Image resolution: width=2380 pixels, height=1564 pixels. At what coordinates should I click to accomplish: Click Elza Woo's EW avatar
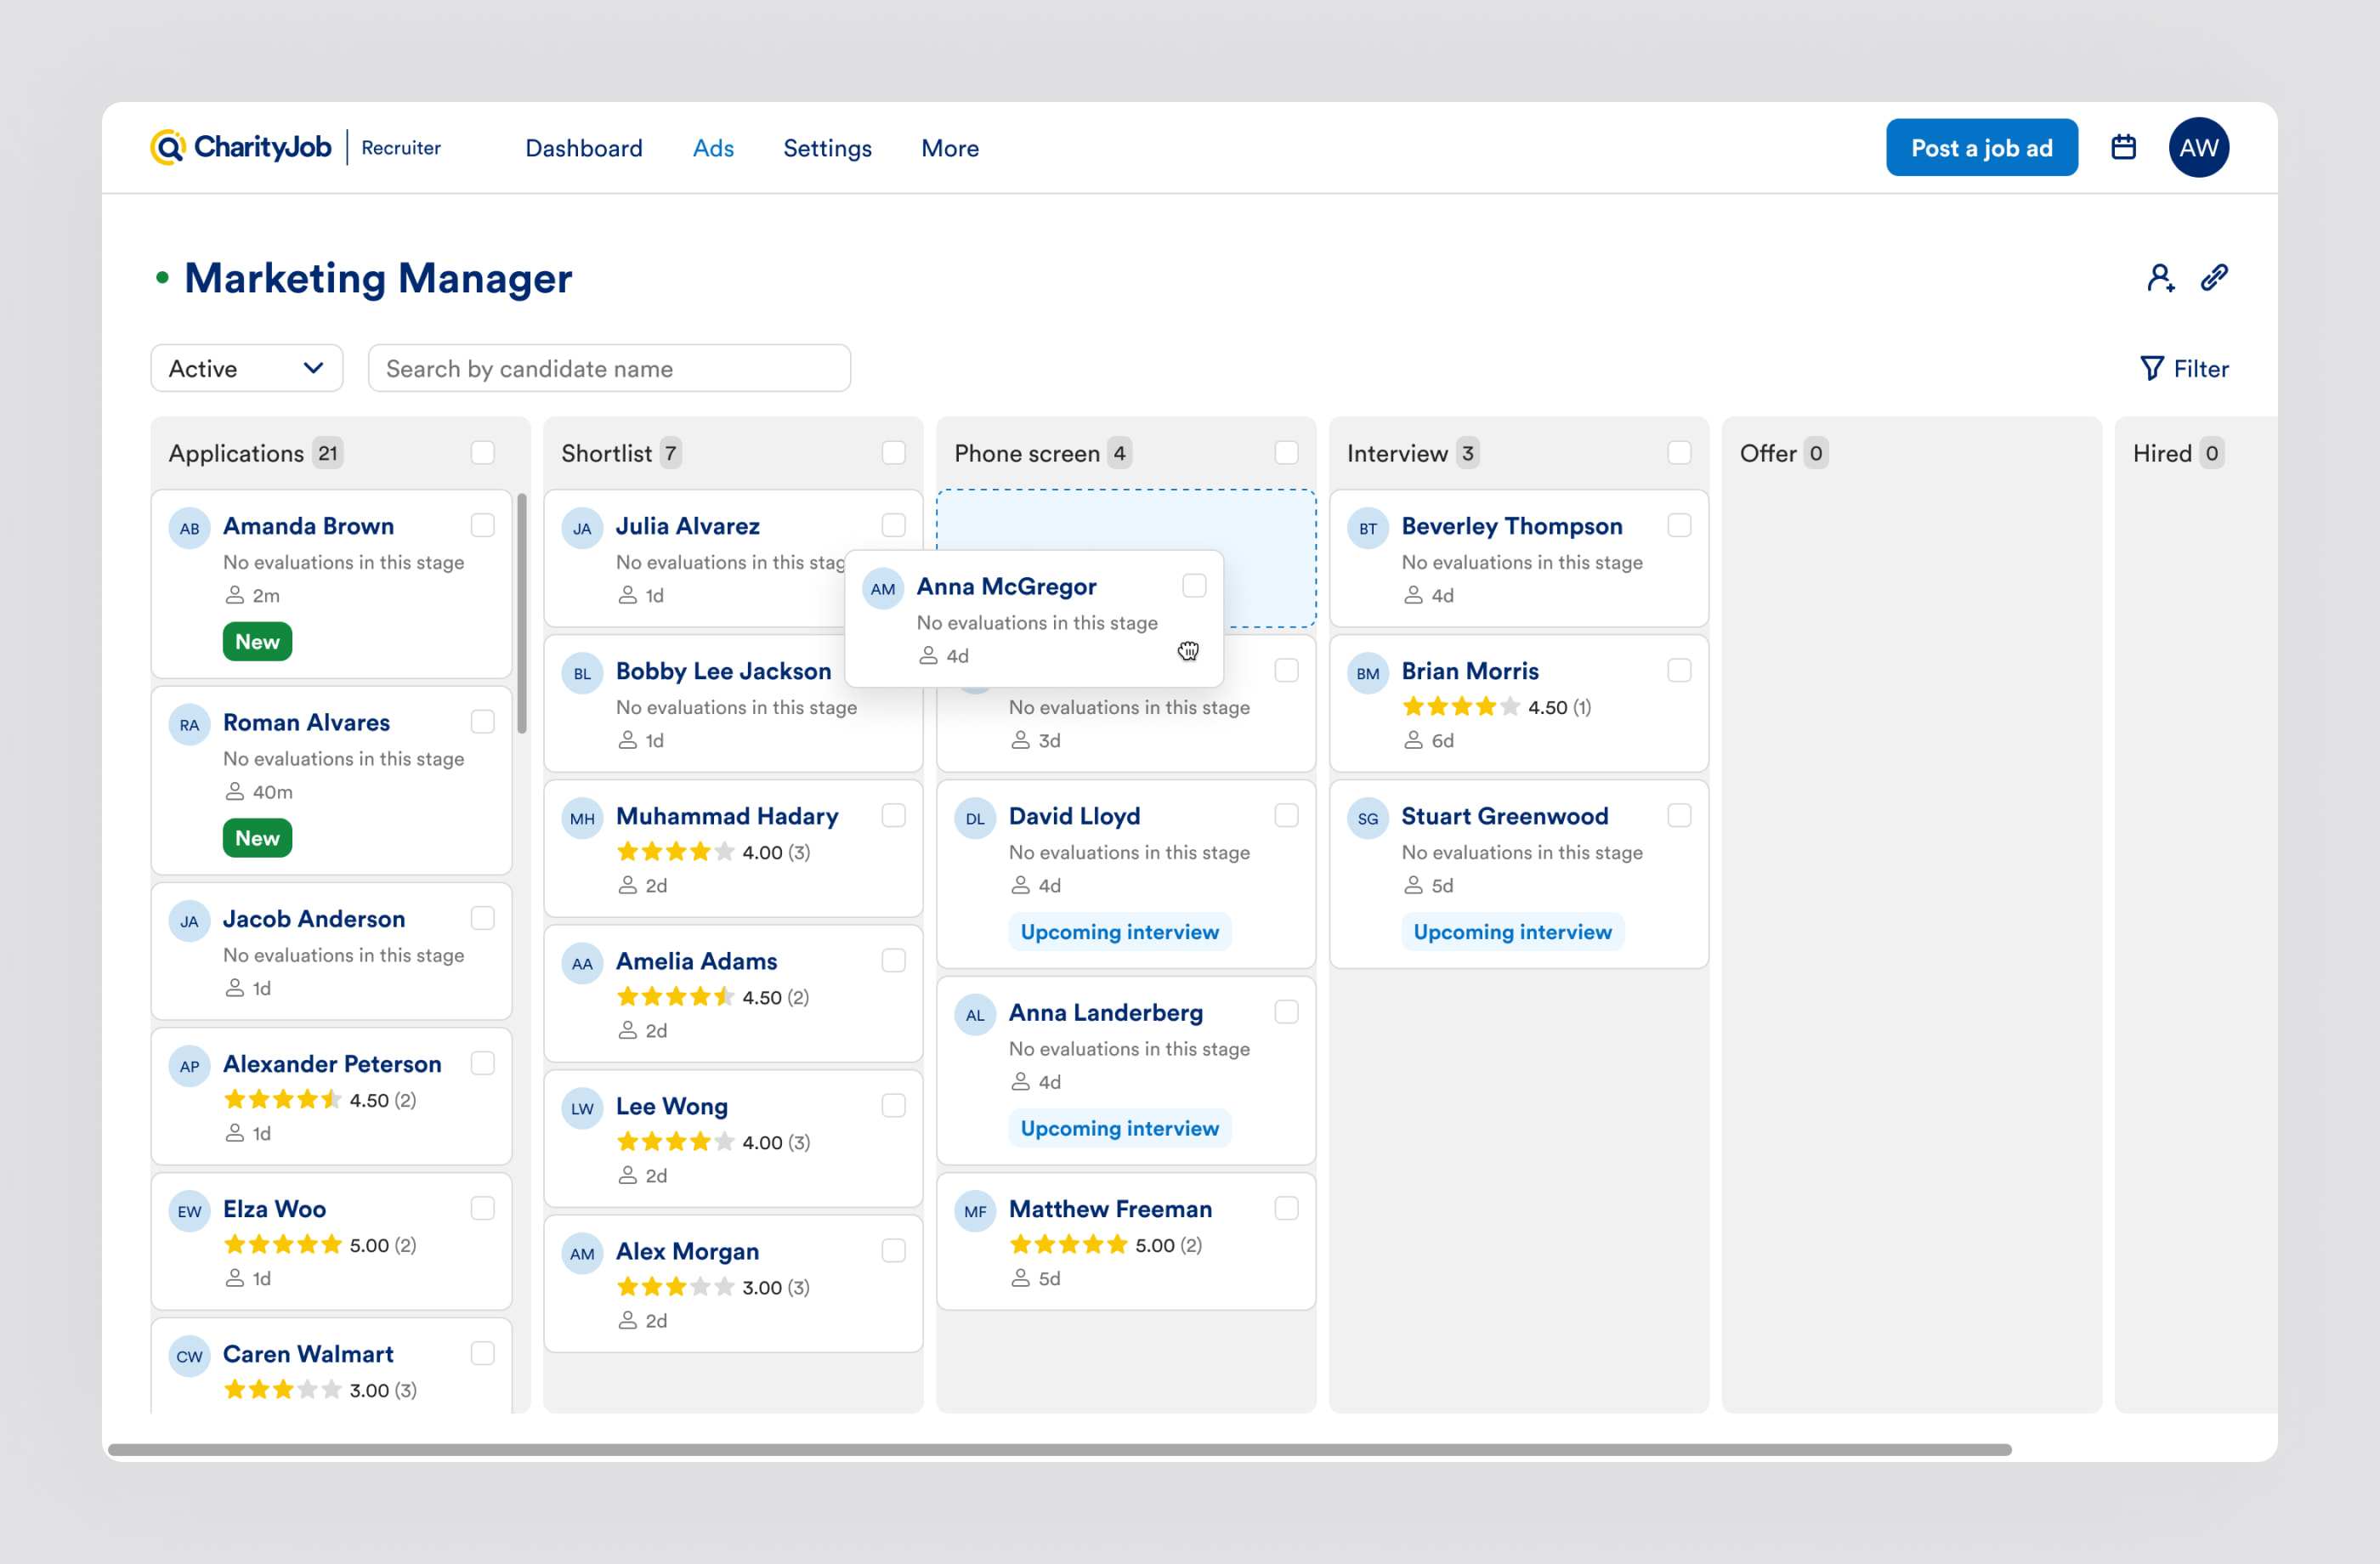pos(189,1211)
